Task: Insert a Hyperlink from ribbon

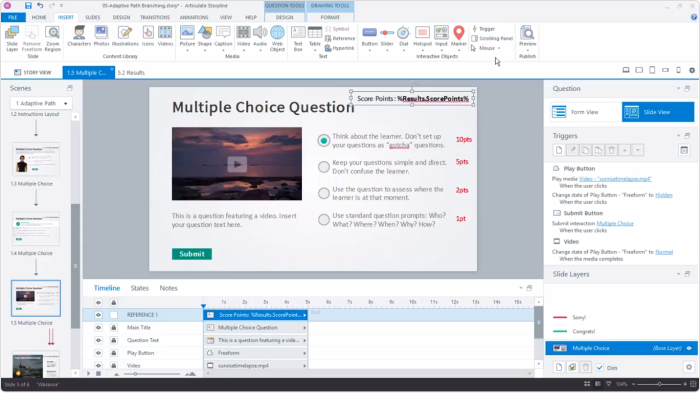Action: pyautogui.click(x=340, y=48)
